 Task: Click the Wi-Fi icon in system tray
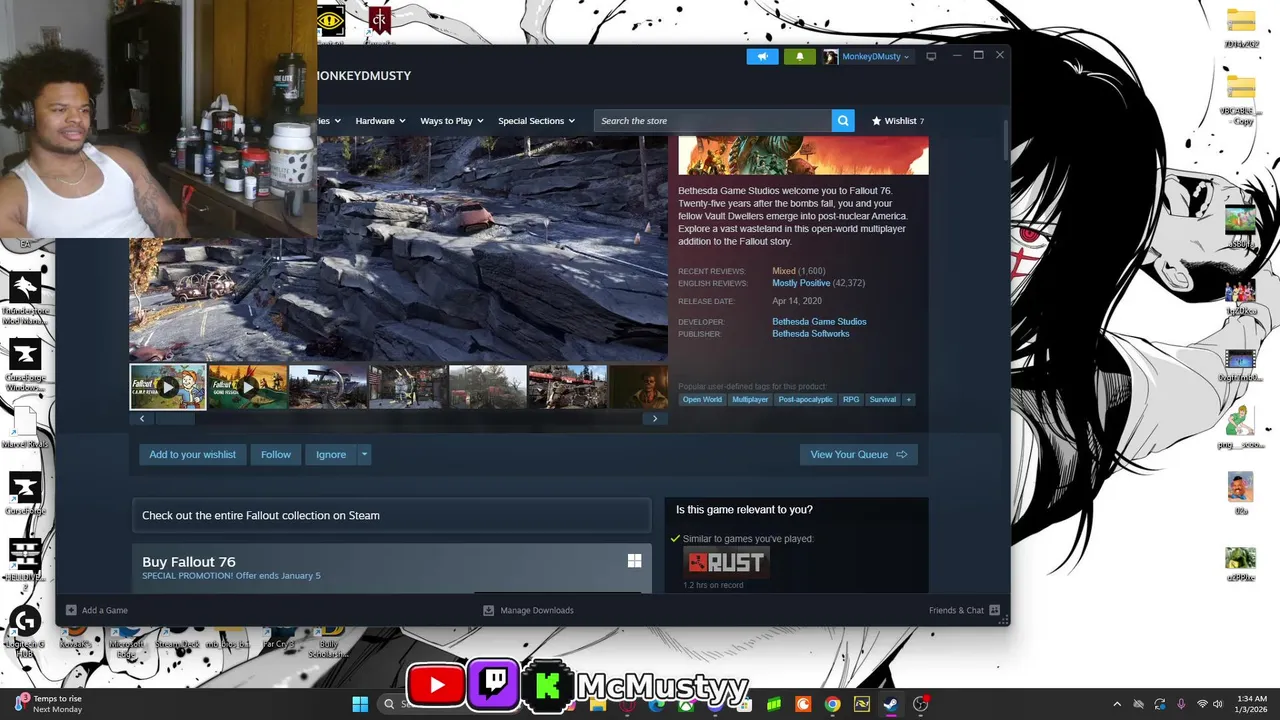pos(1203,704)
